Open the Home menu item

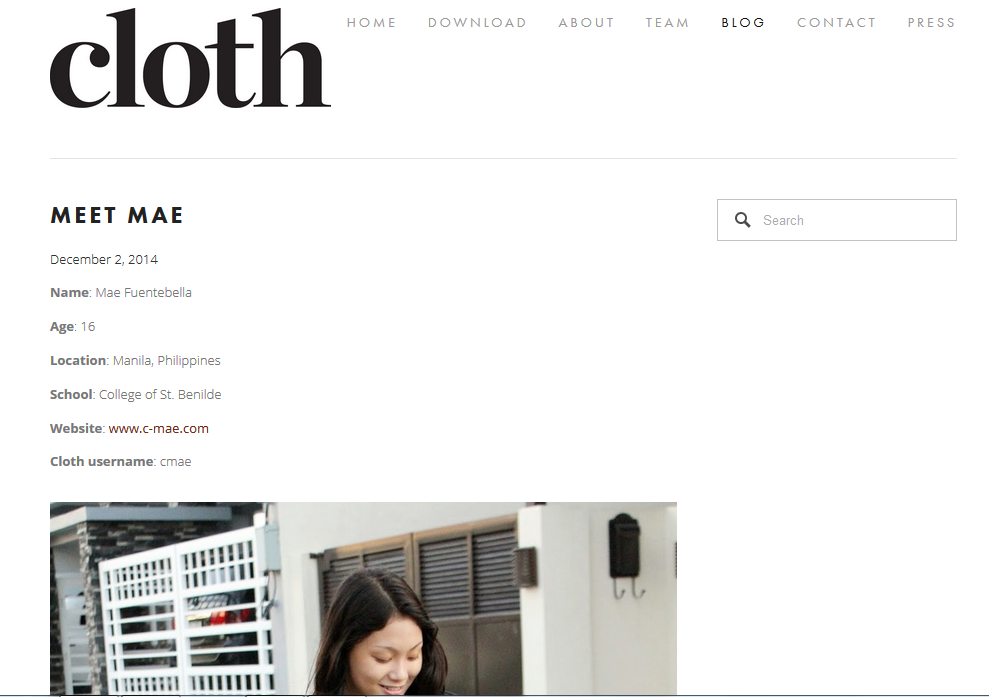click(372, 23)
